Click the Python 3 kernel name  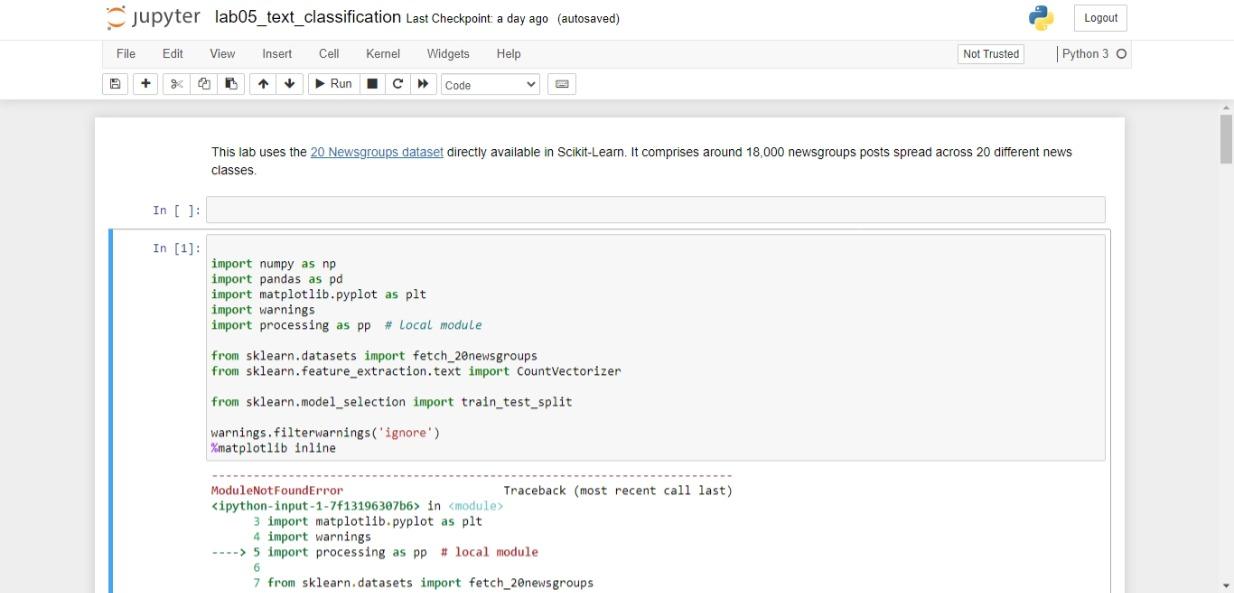pyautogui.click(x=1085, y=54)
